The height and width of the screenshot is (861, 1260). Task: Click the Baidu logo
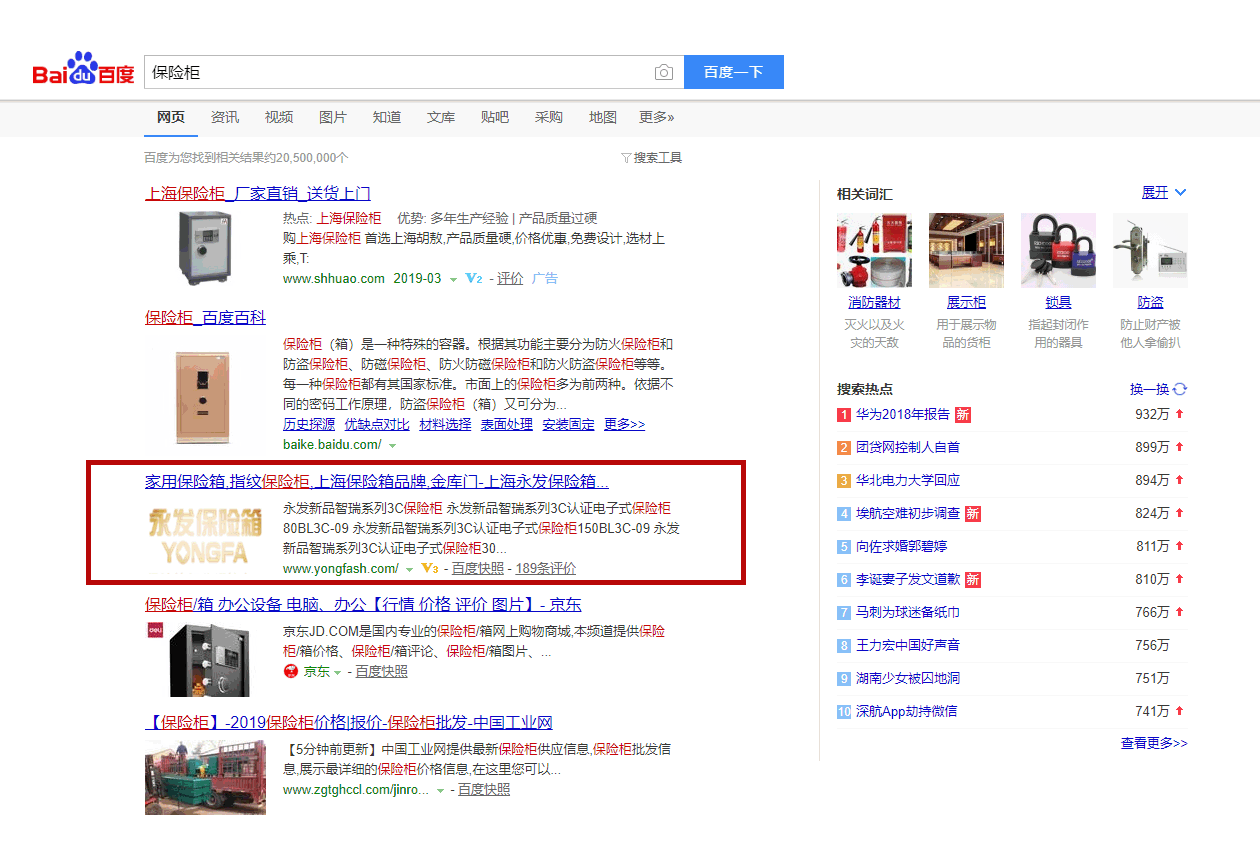tap(83, 69)
